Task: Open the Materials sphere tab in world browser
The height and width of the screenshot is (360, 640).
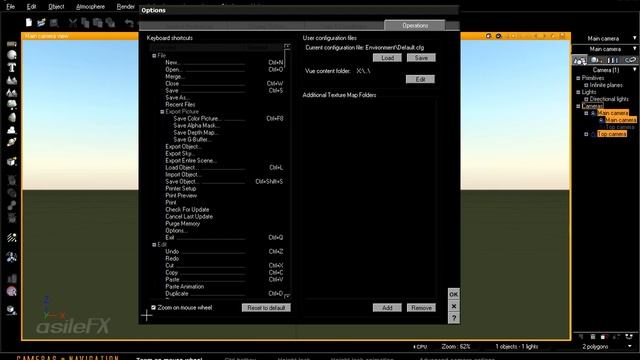Action: tap(596, 60)
